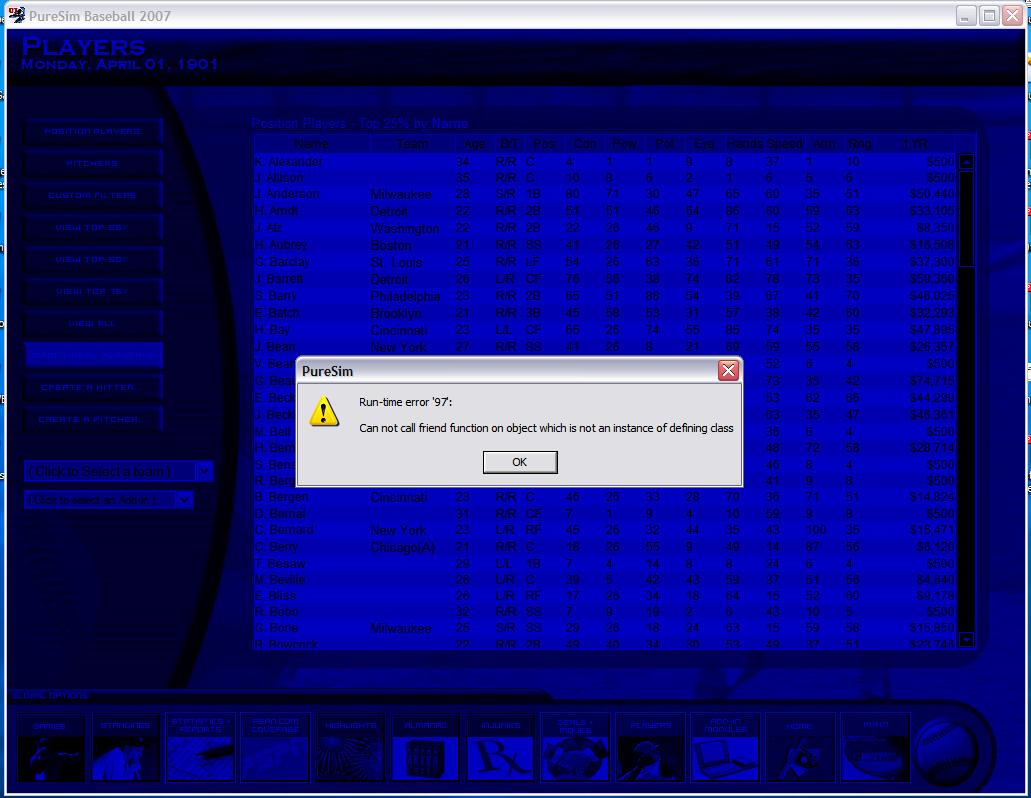The width and height of the screenshot is (1031, 798).
Task: Click the Create a Pitcher button
Action: click(93, 419)
